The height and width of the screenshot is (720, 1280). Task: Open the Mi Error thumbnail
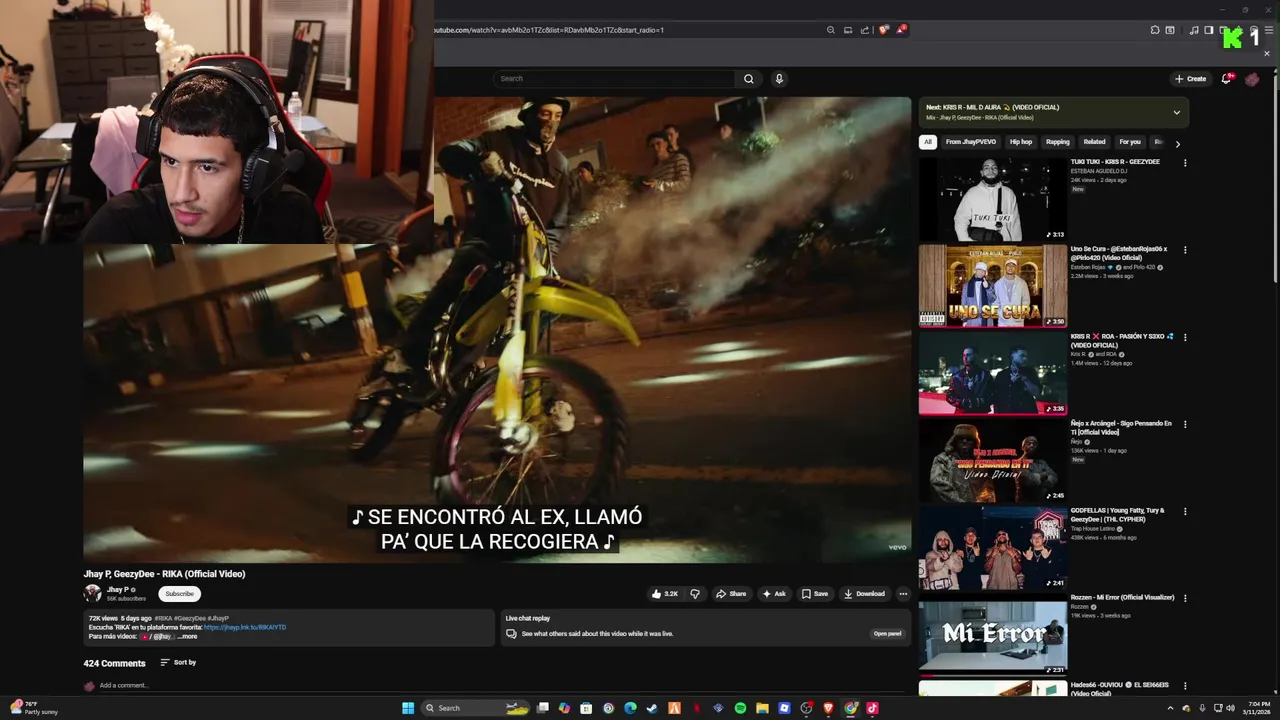(993, 635)
